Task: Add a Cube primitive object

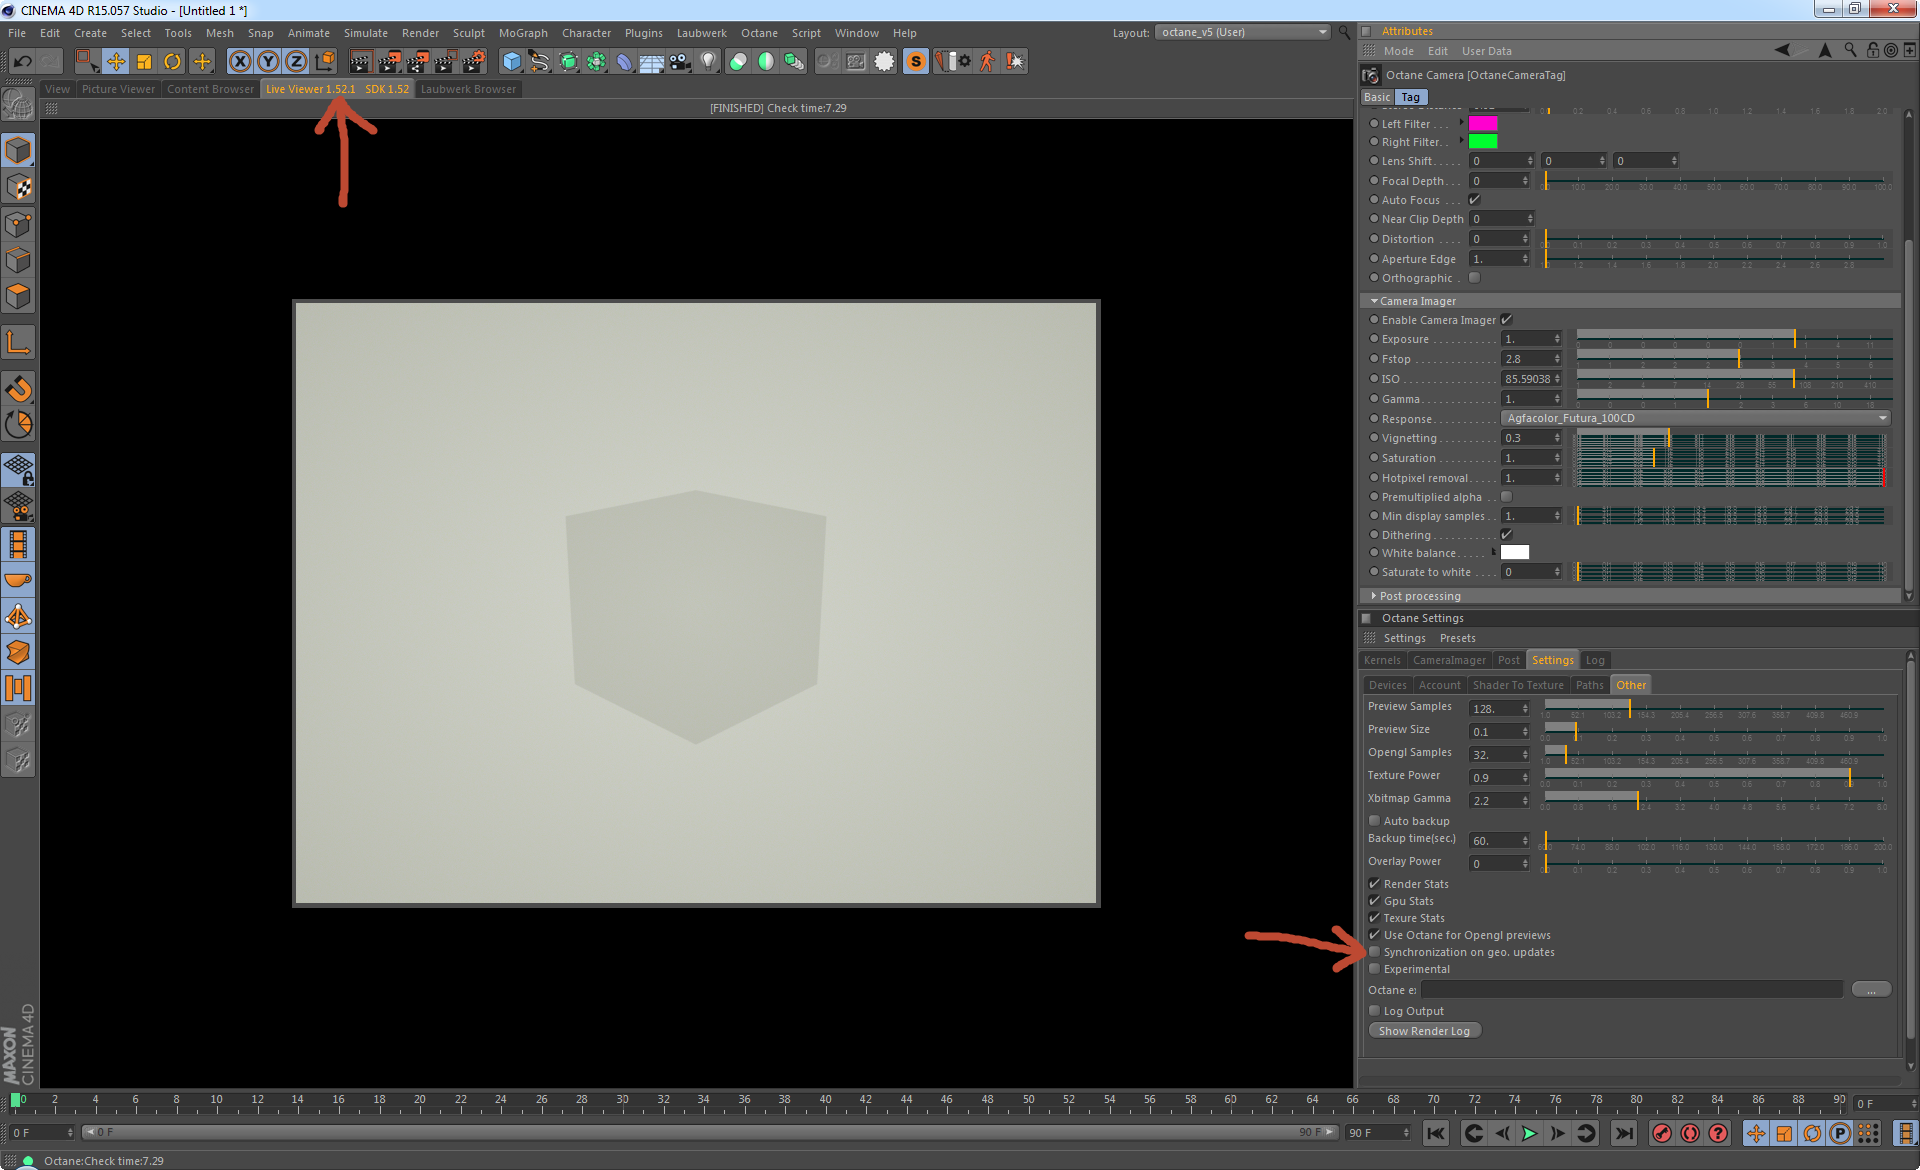Action: (511, 62)
